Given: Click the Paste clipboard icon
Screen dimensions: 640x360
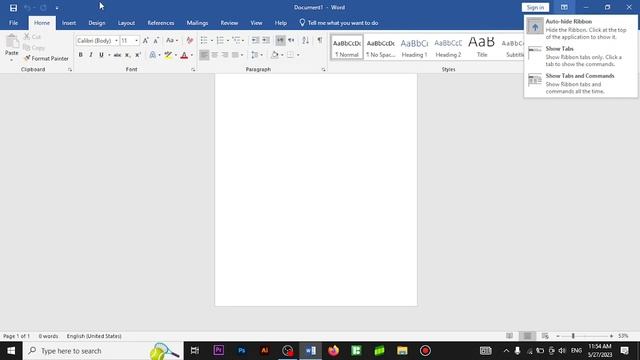Looking at the screenshot, I should coord(12,42).
